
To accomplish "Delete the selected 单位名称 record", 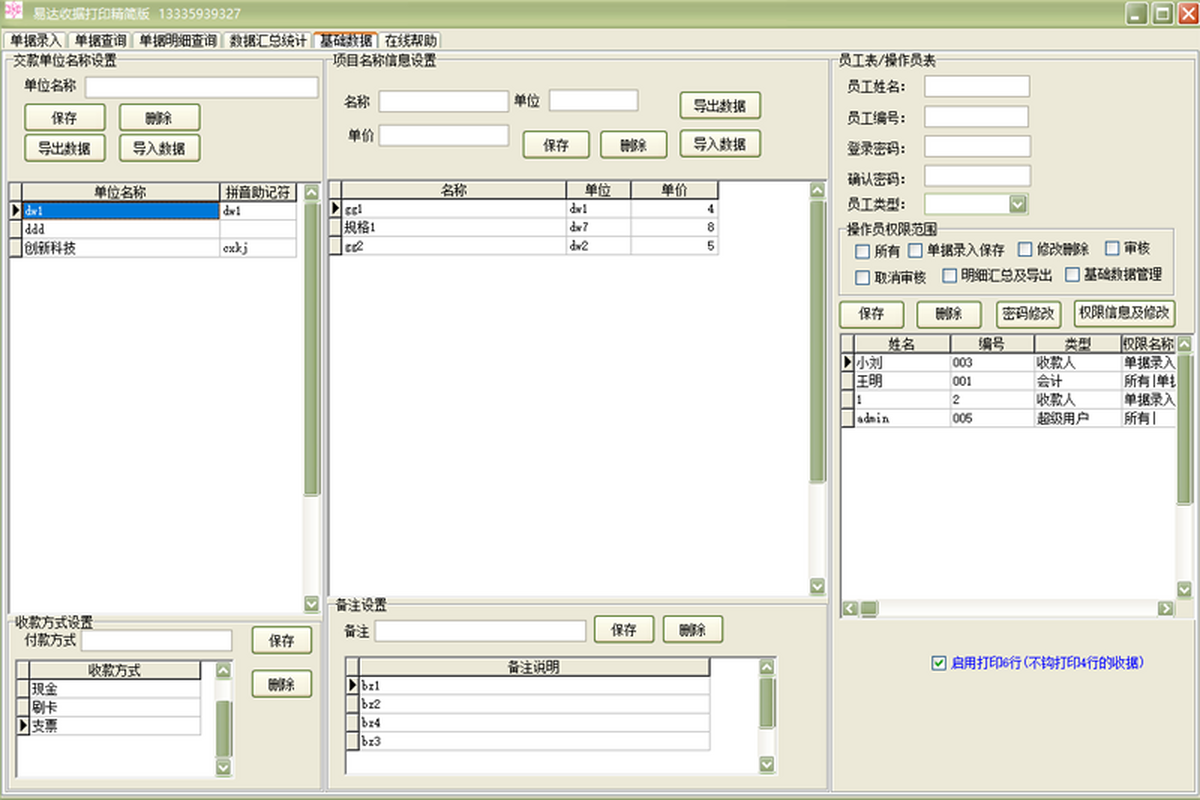I will coord(159,118).
